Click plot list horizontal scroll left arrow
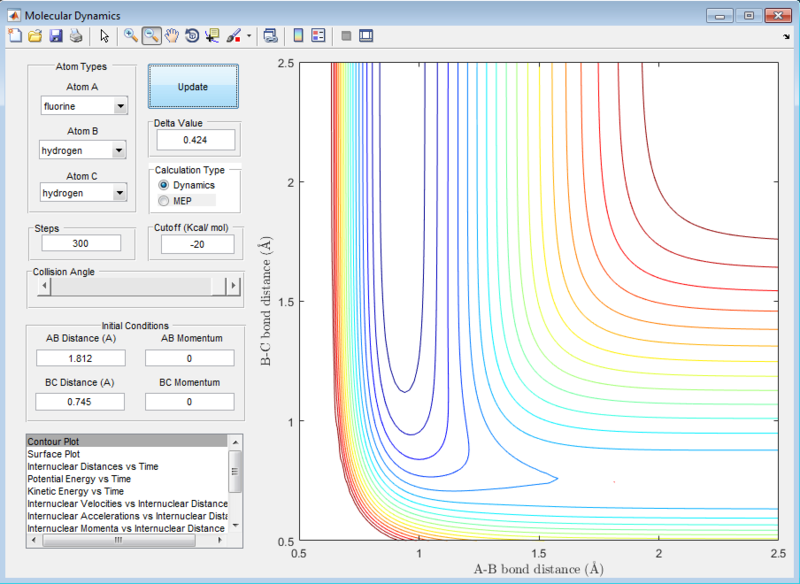 point(33,540)
